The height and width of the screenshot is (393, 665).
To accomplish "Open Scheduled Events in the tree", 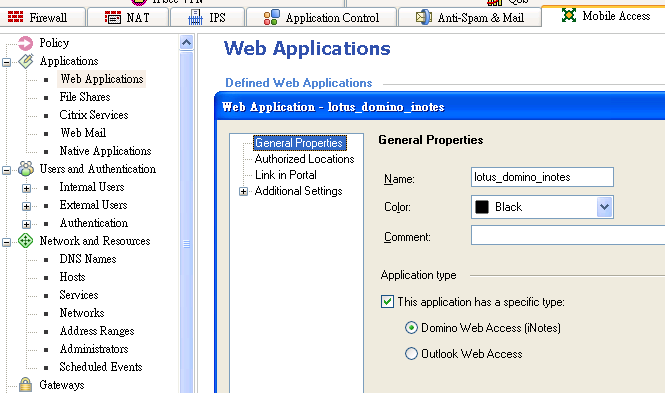I will click(x=101, y=367).
